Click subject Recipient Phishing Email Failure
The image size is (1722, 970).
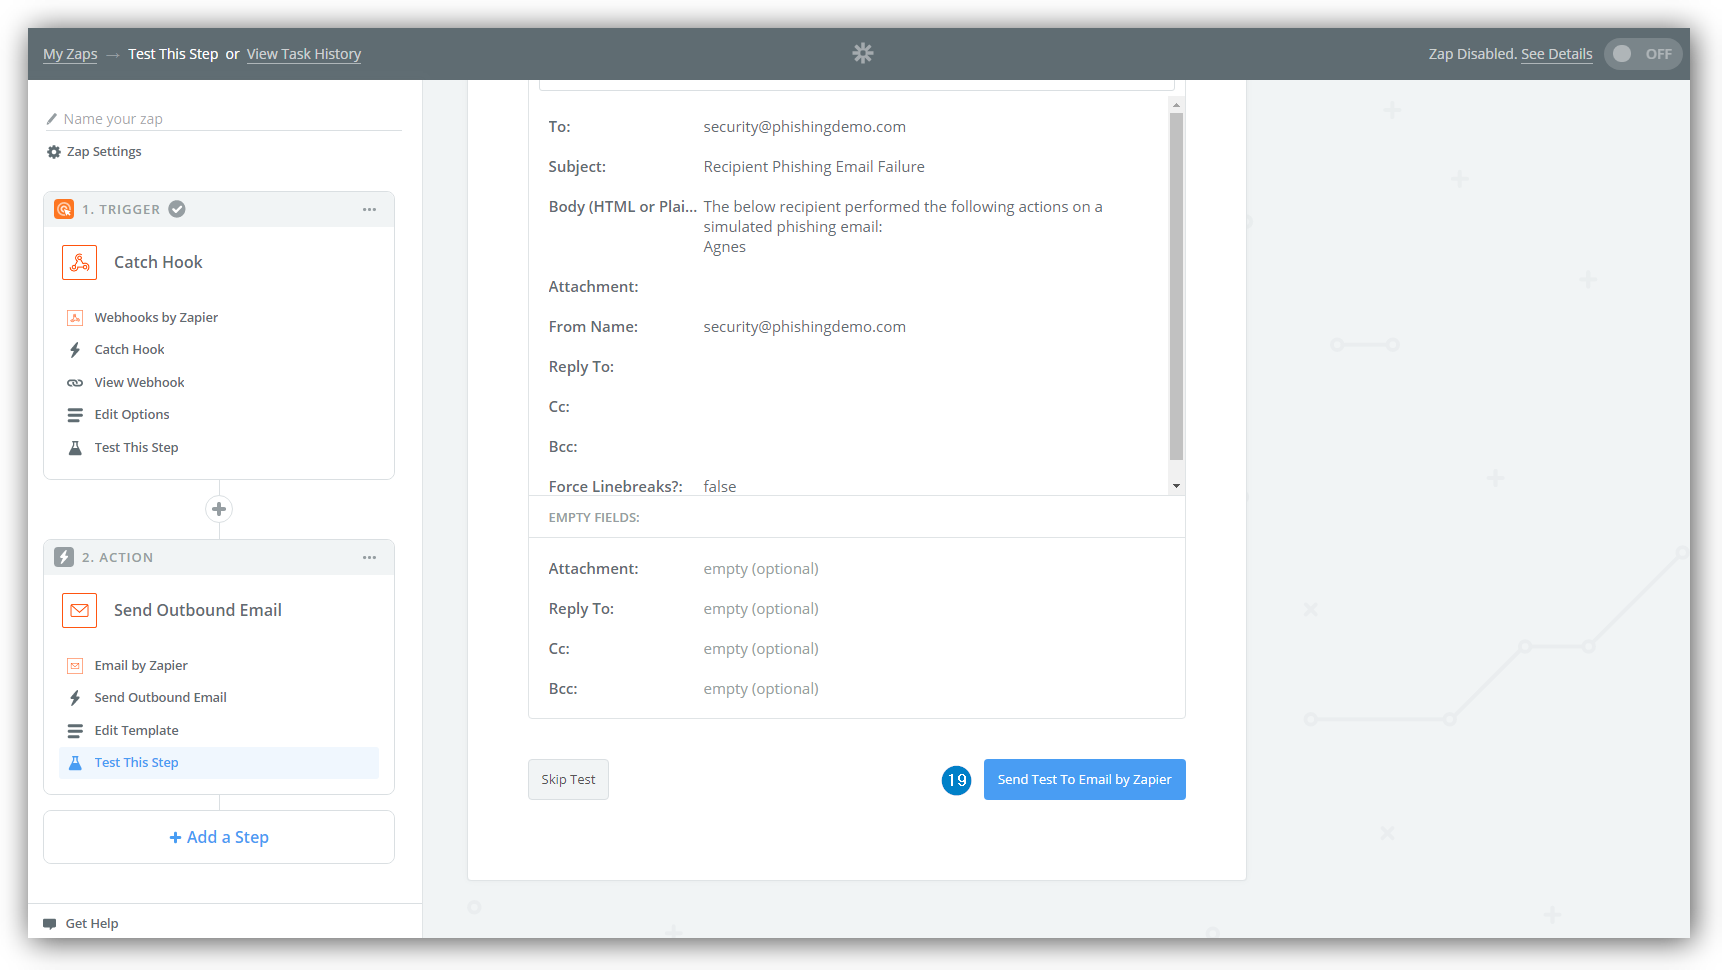coord(814,167)
